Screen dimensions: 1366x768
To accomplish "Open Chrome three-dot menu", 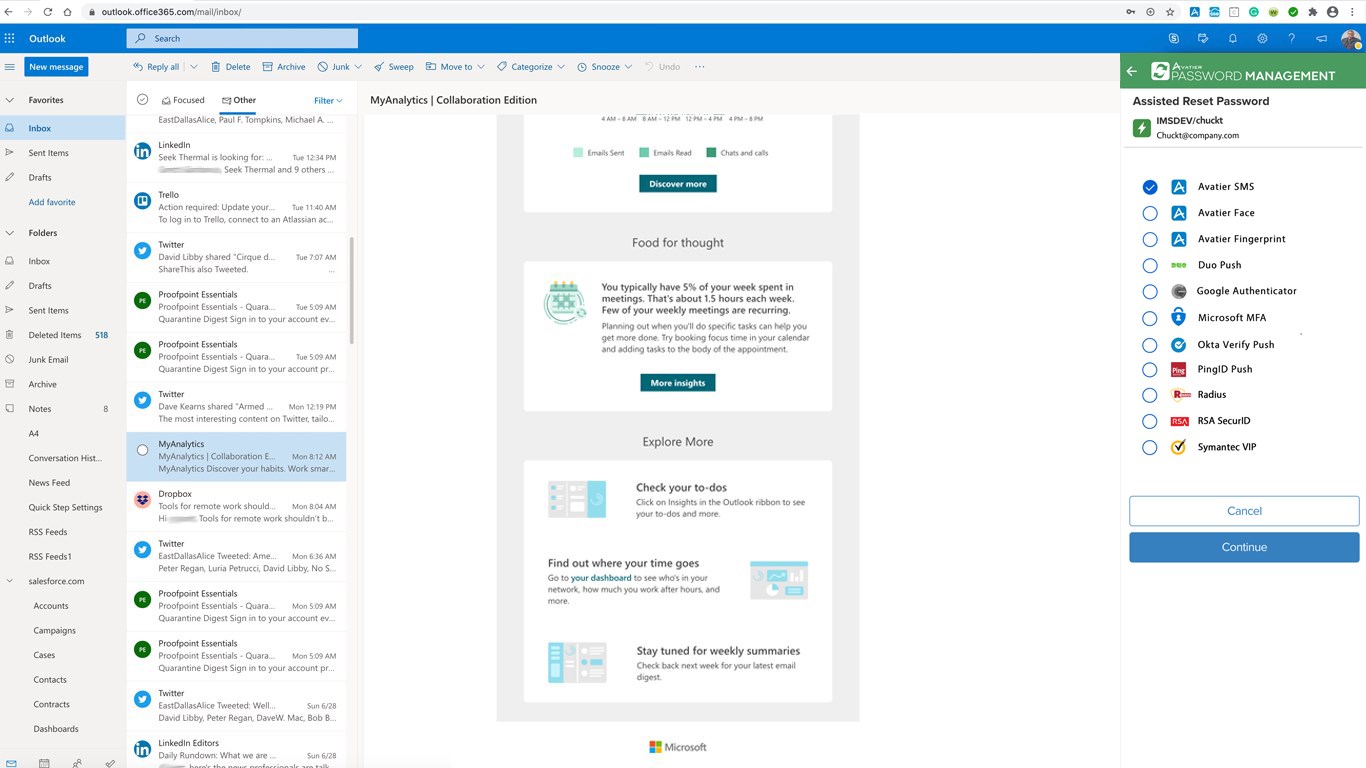I will [x=1354, y=12].
